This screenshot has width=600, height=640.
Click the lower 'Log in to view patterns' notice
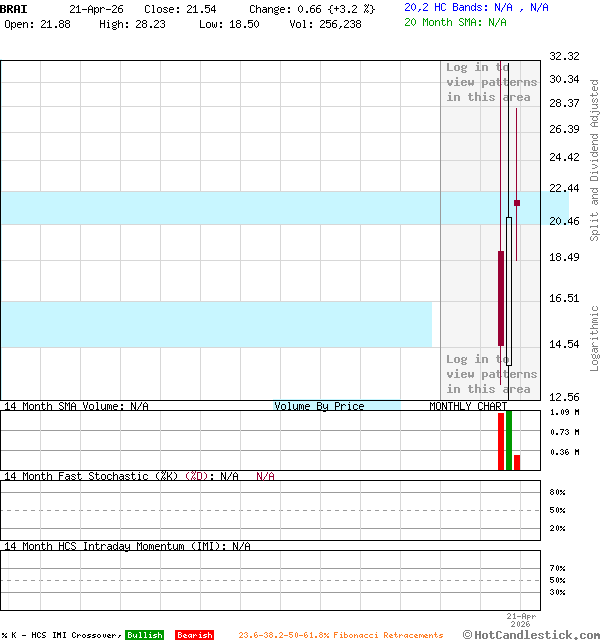(490, 374)
